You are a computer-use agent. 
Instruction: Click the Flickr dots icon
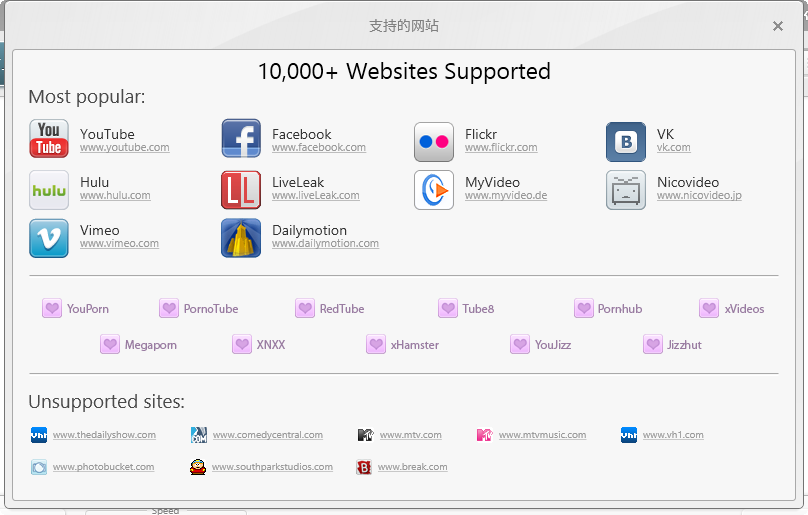[x=434, y=142]
